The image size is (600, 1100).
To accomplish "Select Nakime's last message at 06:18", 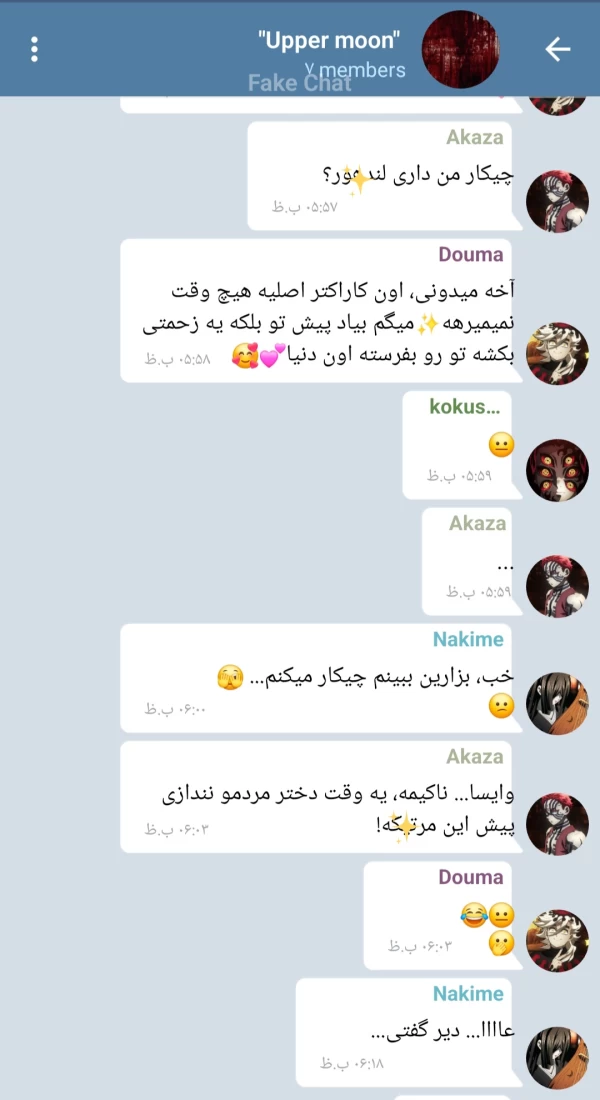I will click(408, 1032).
